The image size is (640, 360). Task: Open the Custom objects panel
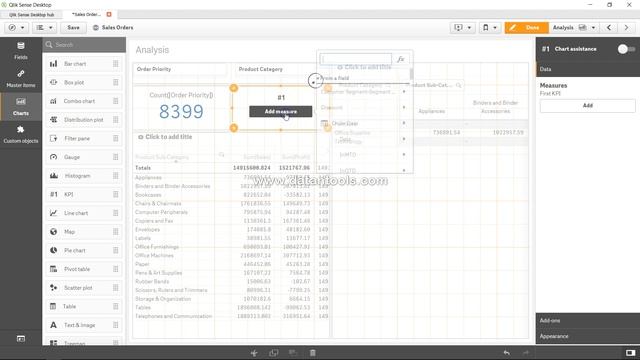[20, 134]
